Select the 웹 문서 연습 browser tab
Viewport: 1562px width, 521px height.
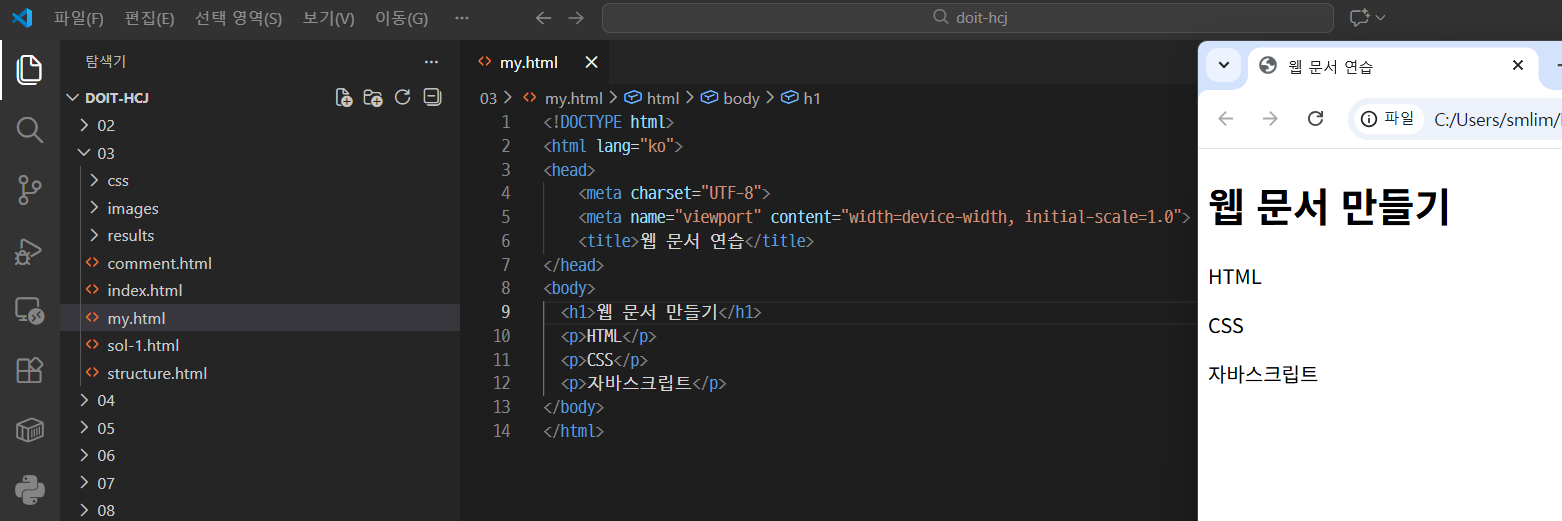coord(1393,66)
